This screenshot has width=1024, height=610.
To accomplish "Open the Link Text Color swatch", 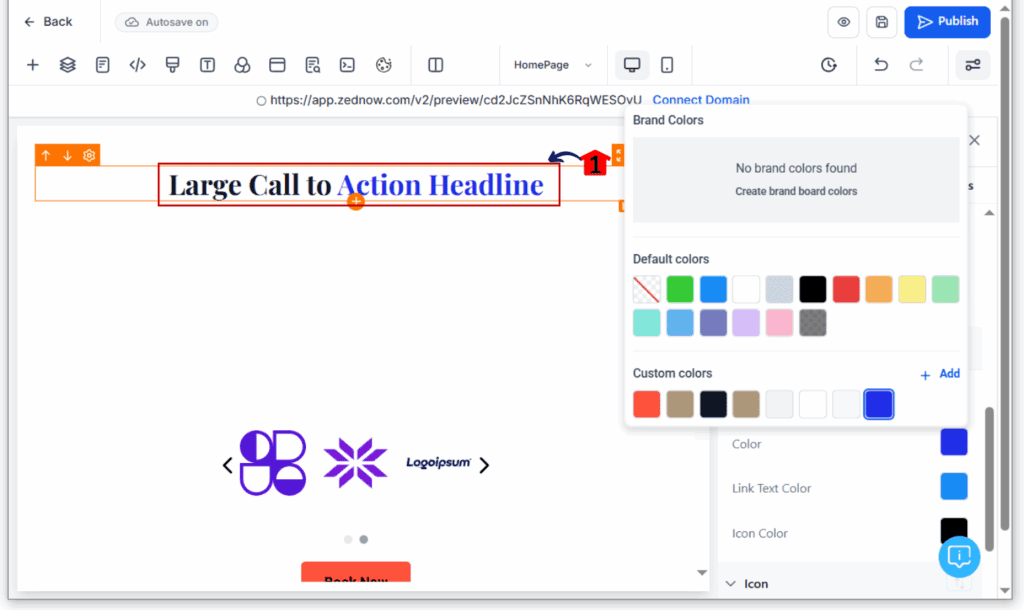I will pyautogui.click(x=953, y=487).
